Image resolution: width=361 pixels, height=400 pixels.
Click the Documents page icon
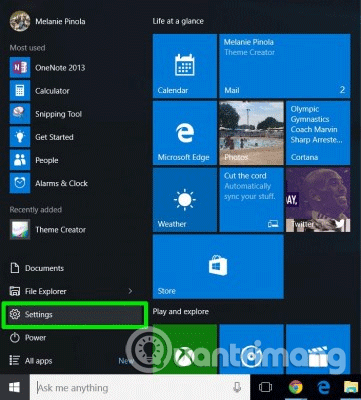click(x=15, y=268)
